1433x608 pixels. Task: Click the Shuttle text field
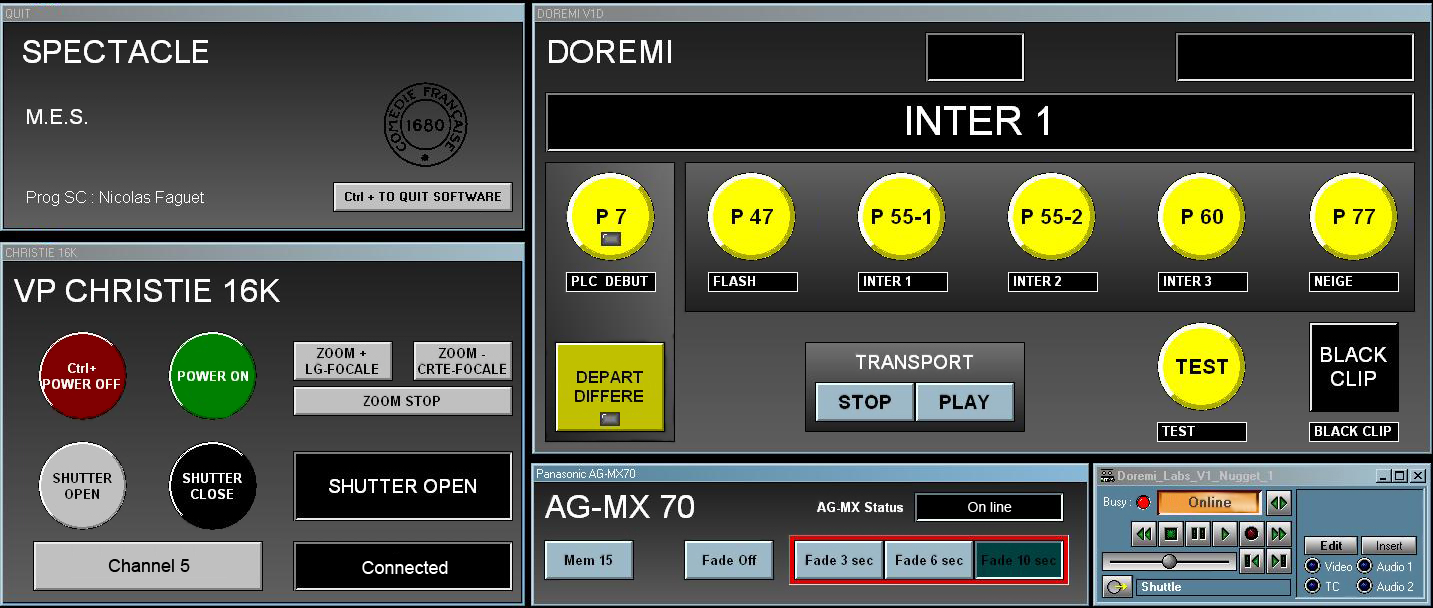(x=1212, y=587)
